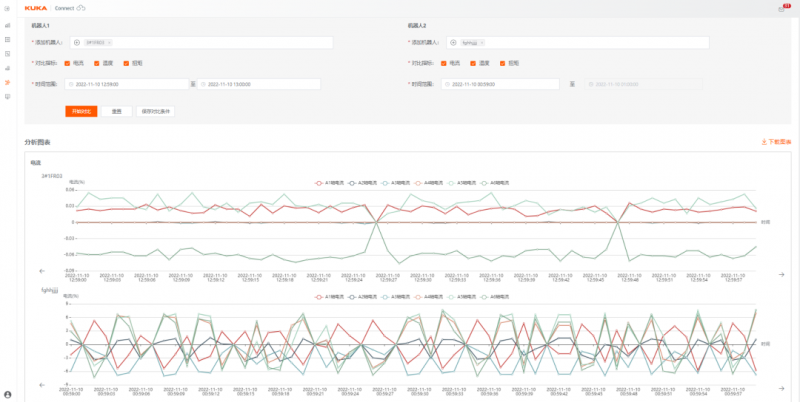The width and height of the screenshot is (800, 402).
Task: Click the KUKA logo
Action: tap(36, 8)
